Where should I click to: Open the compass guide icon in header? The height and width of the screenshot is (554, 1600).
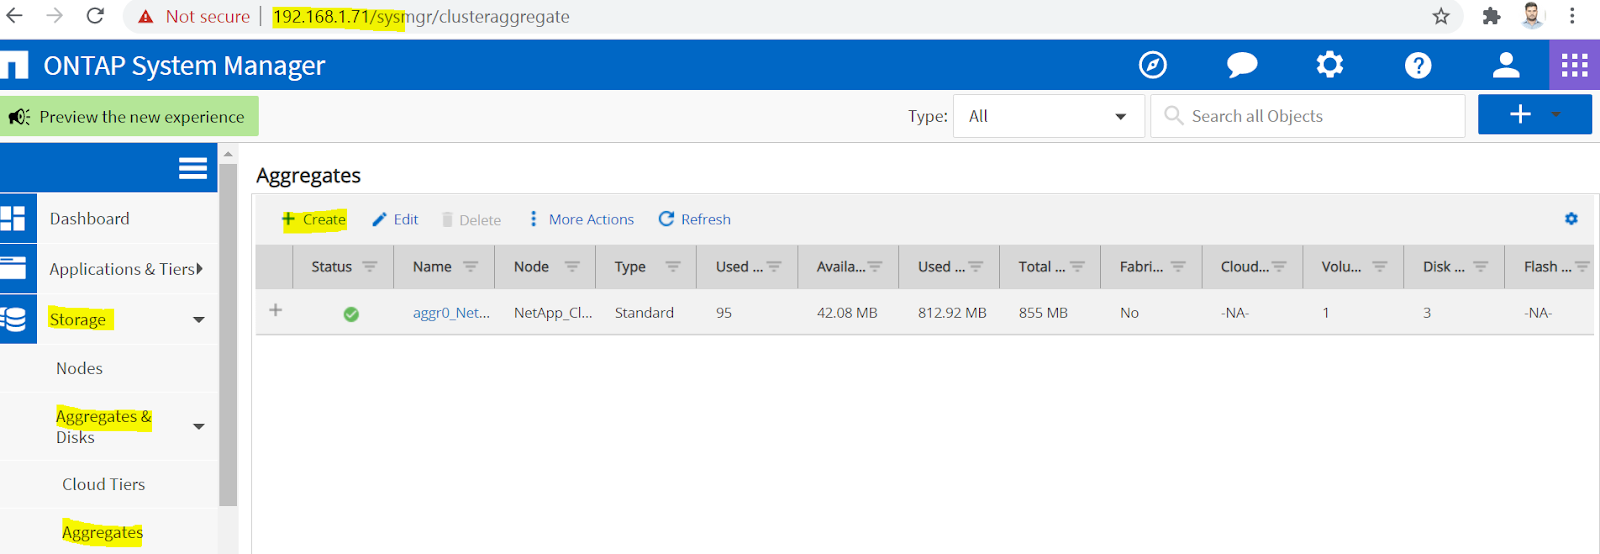click(x=1153, y=65)
